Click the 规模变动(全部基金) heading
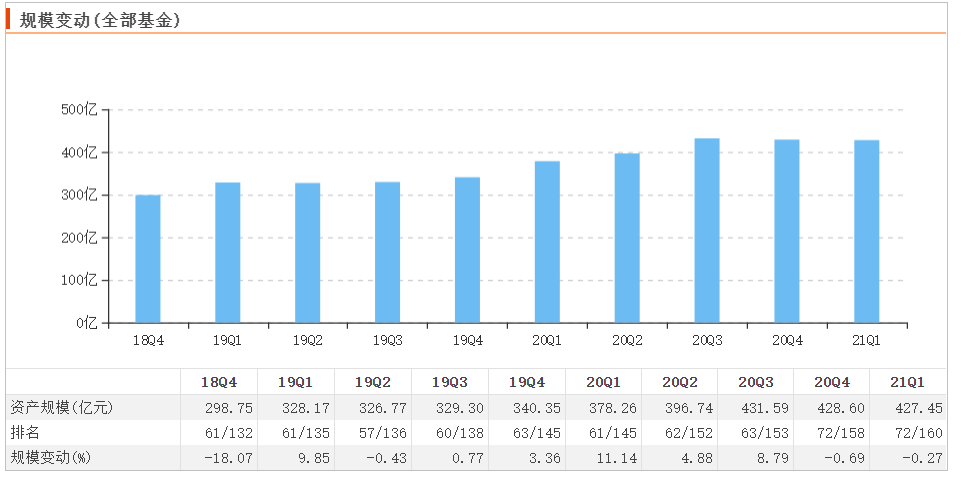 pyautogui.click(x=99, y=20)
